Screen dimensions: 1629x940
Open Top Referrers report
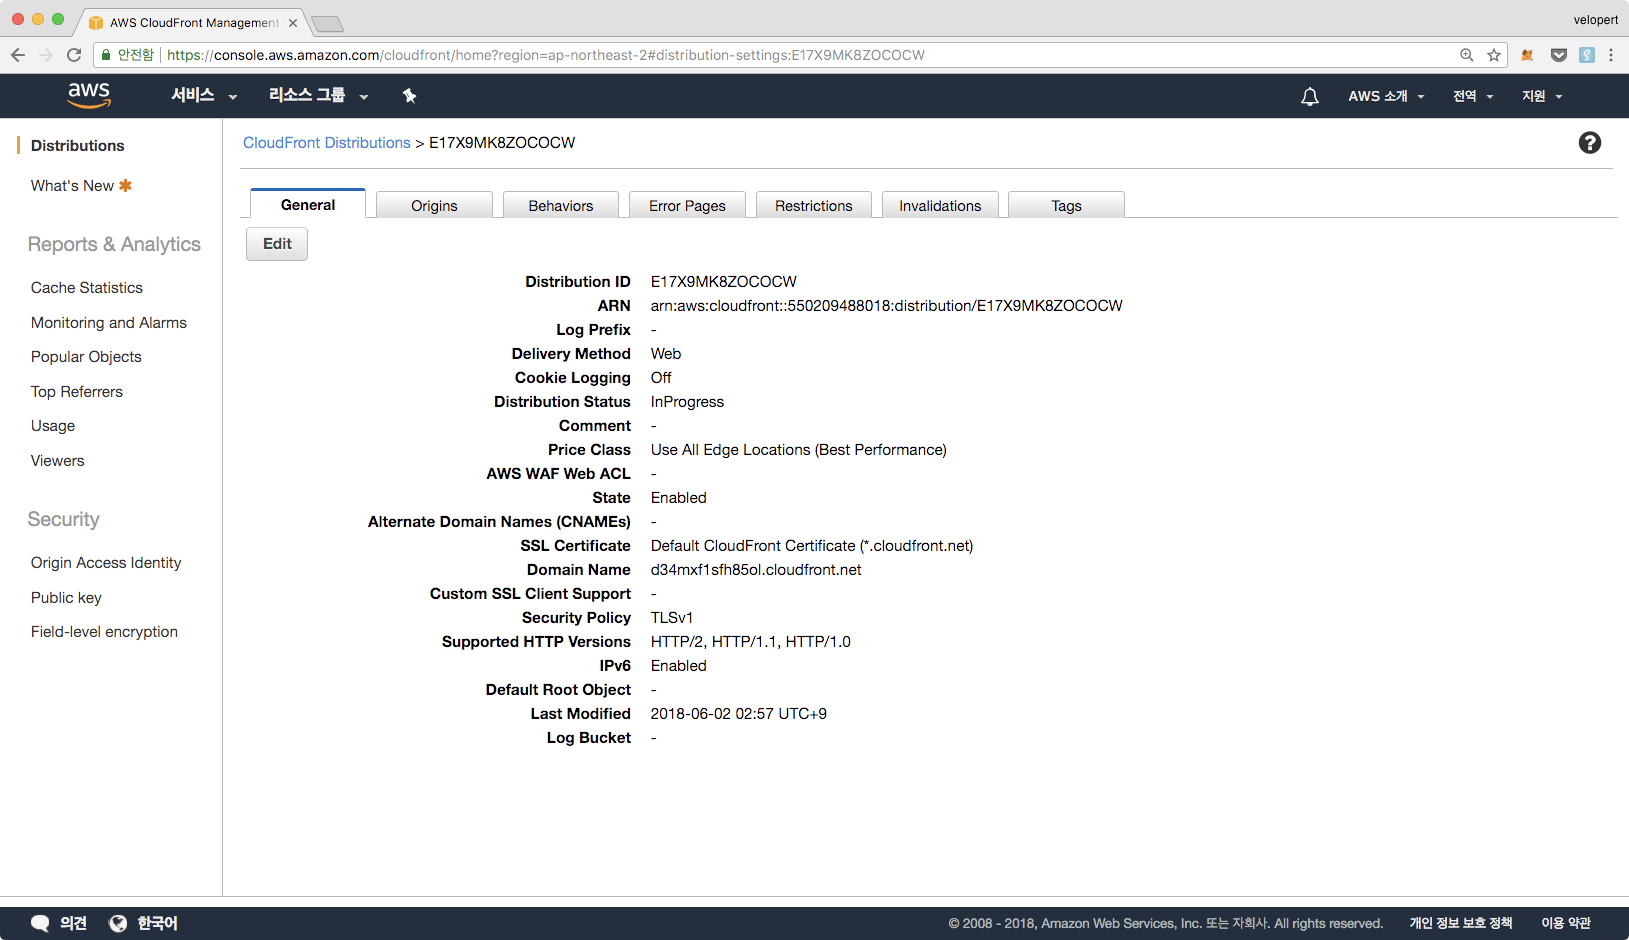tap(77, 392)
